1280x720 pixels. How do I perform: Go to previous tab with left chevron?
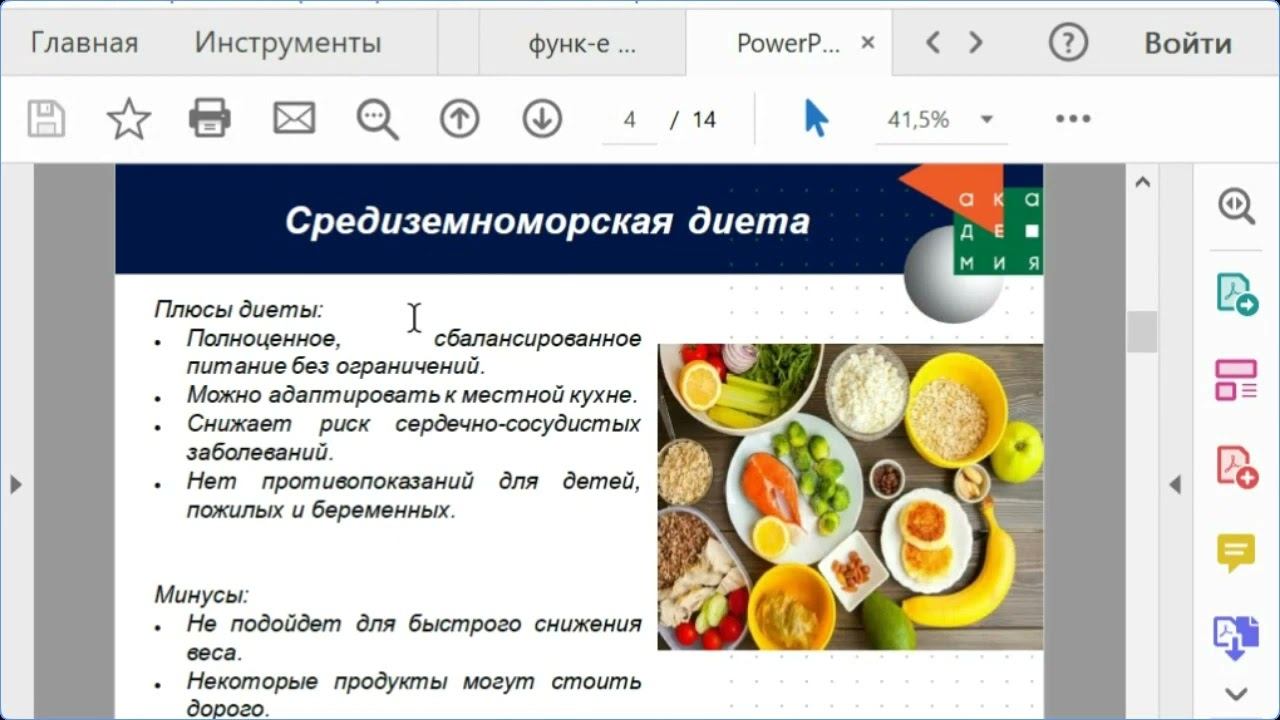(x=932, y=43)
